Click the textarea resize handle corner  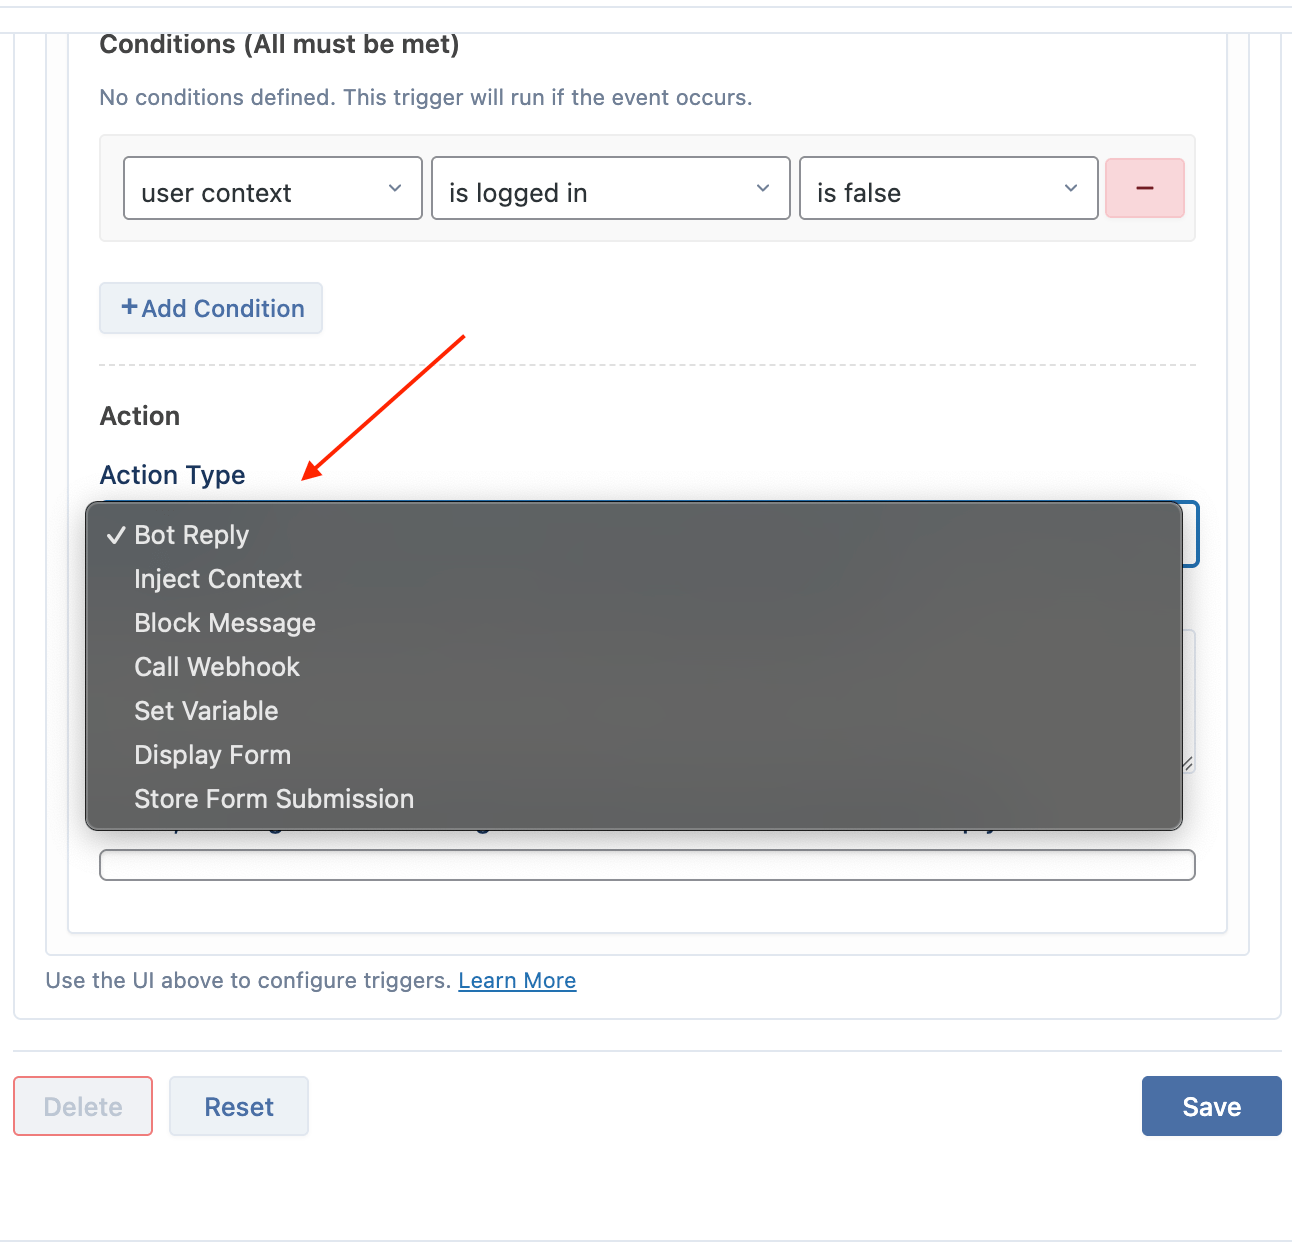point(1187,764)
